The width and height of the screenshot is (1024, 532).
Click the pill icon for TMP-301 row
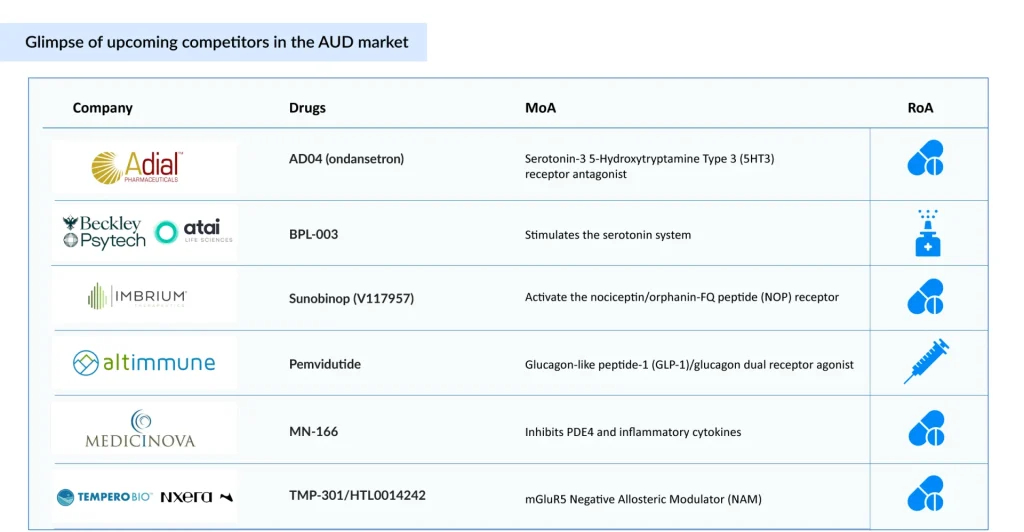pos(925,494)
